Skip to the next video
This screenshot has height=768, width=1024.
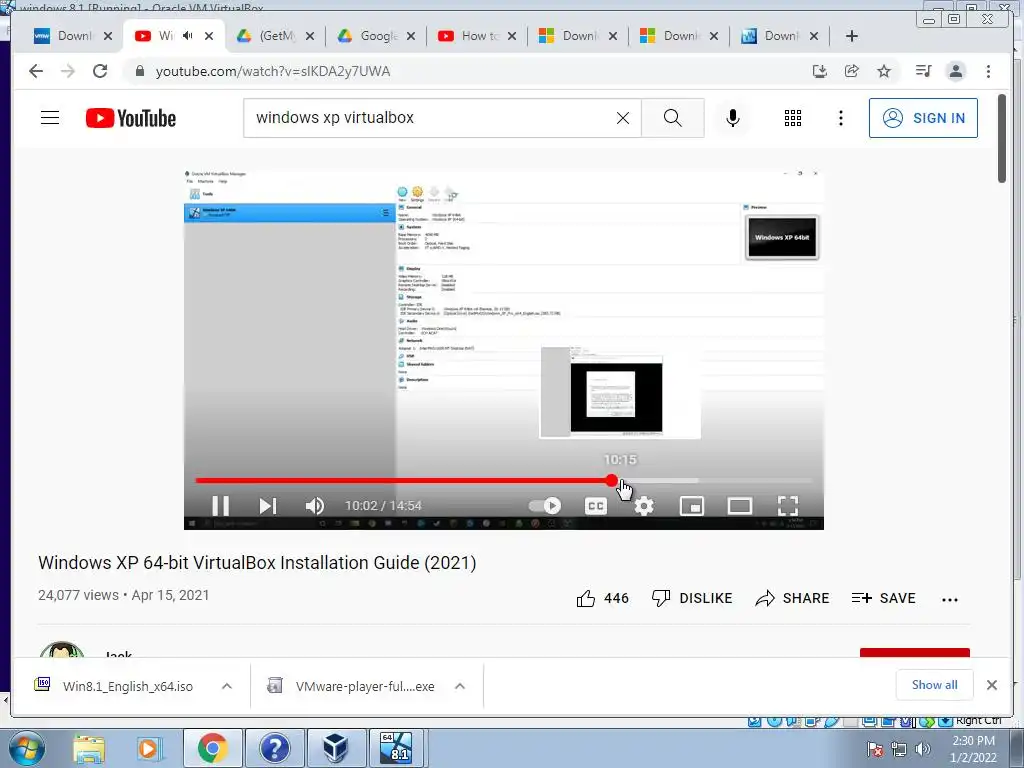[267, 505]
